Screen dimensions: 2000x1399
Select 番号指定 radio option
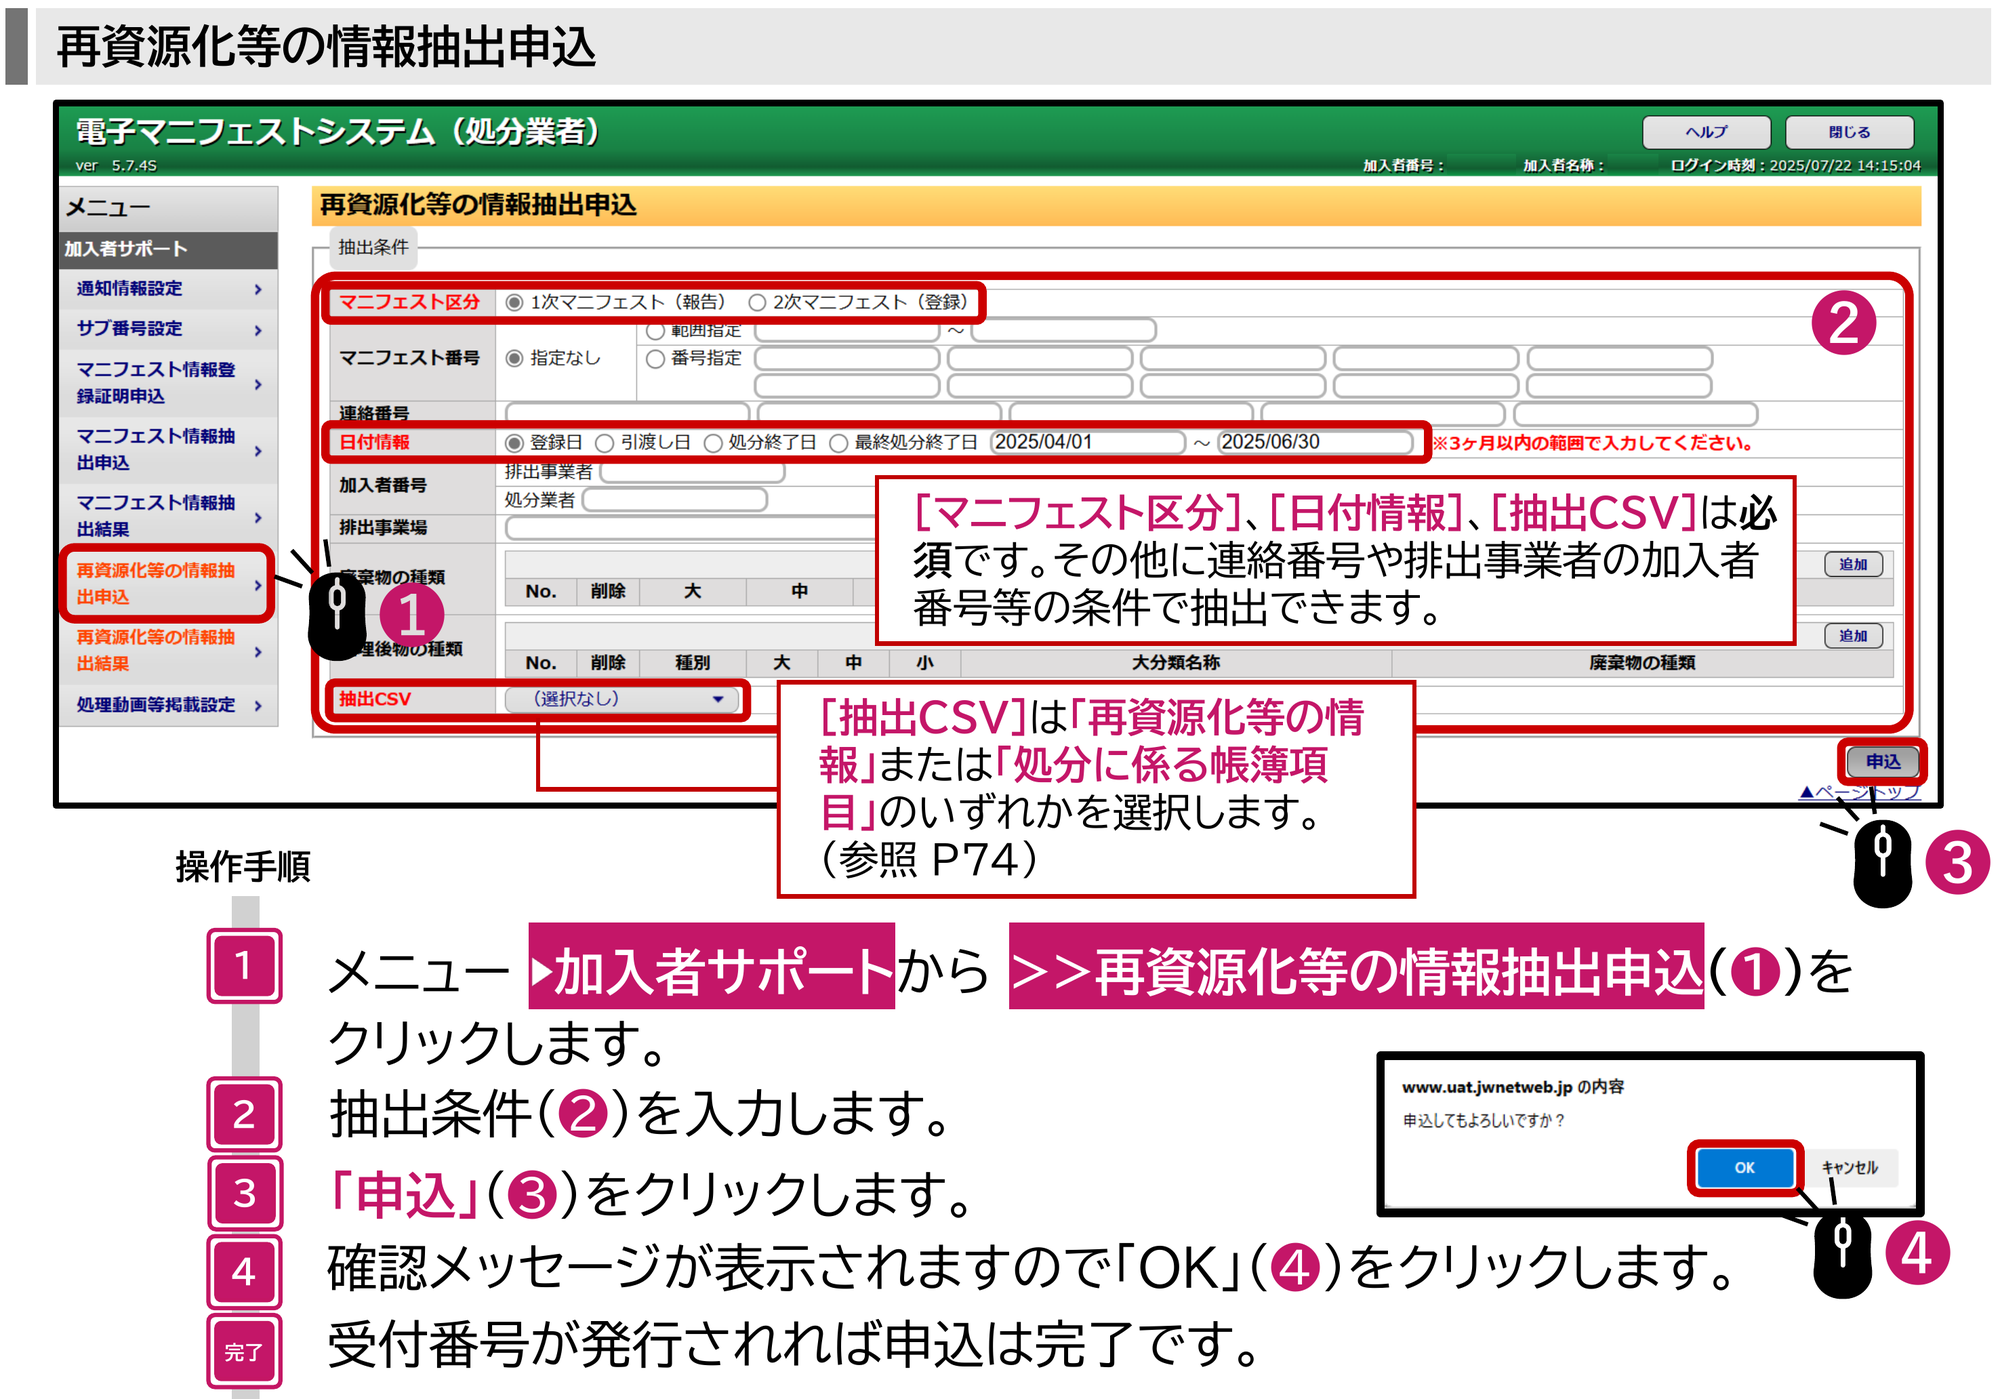[x=655, y=358]
